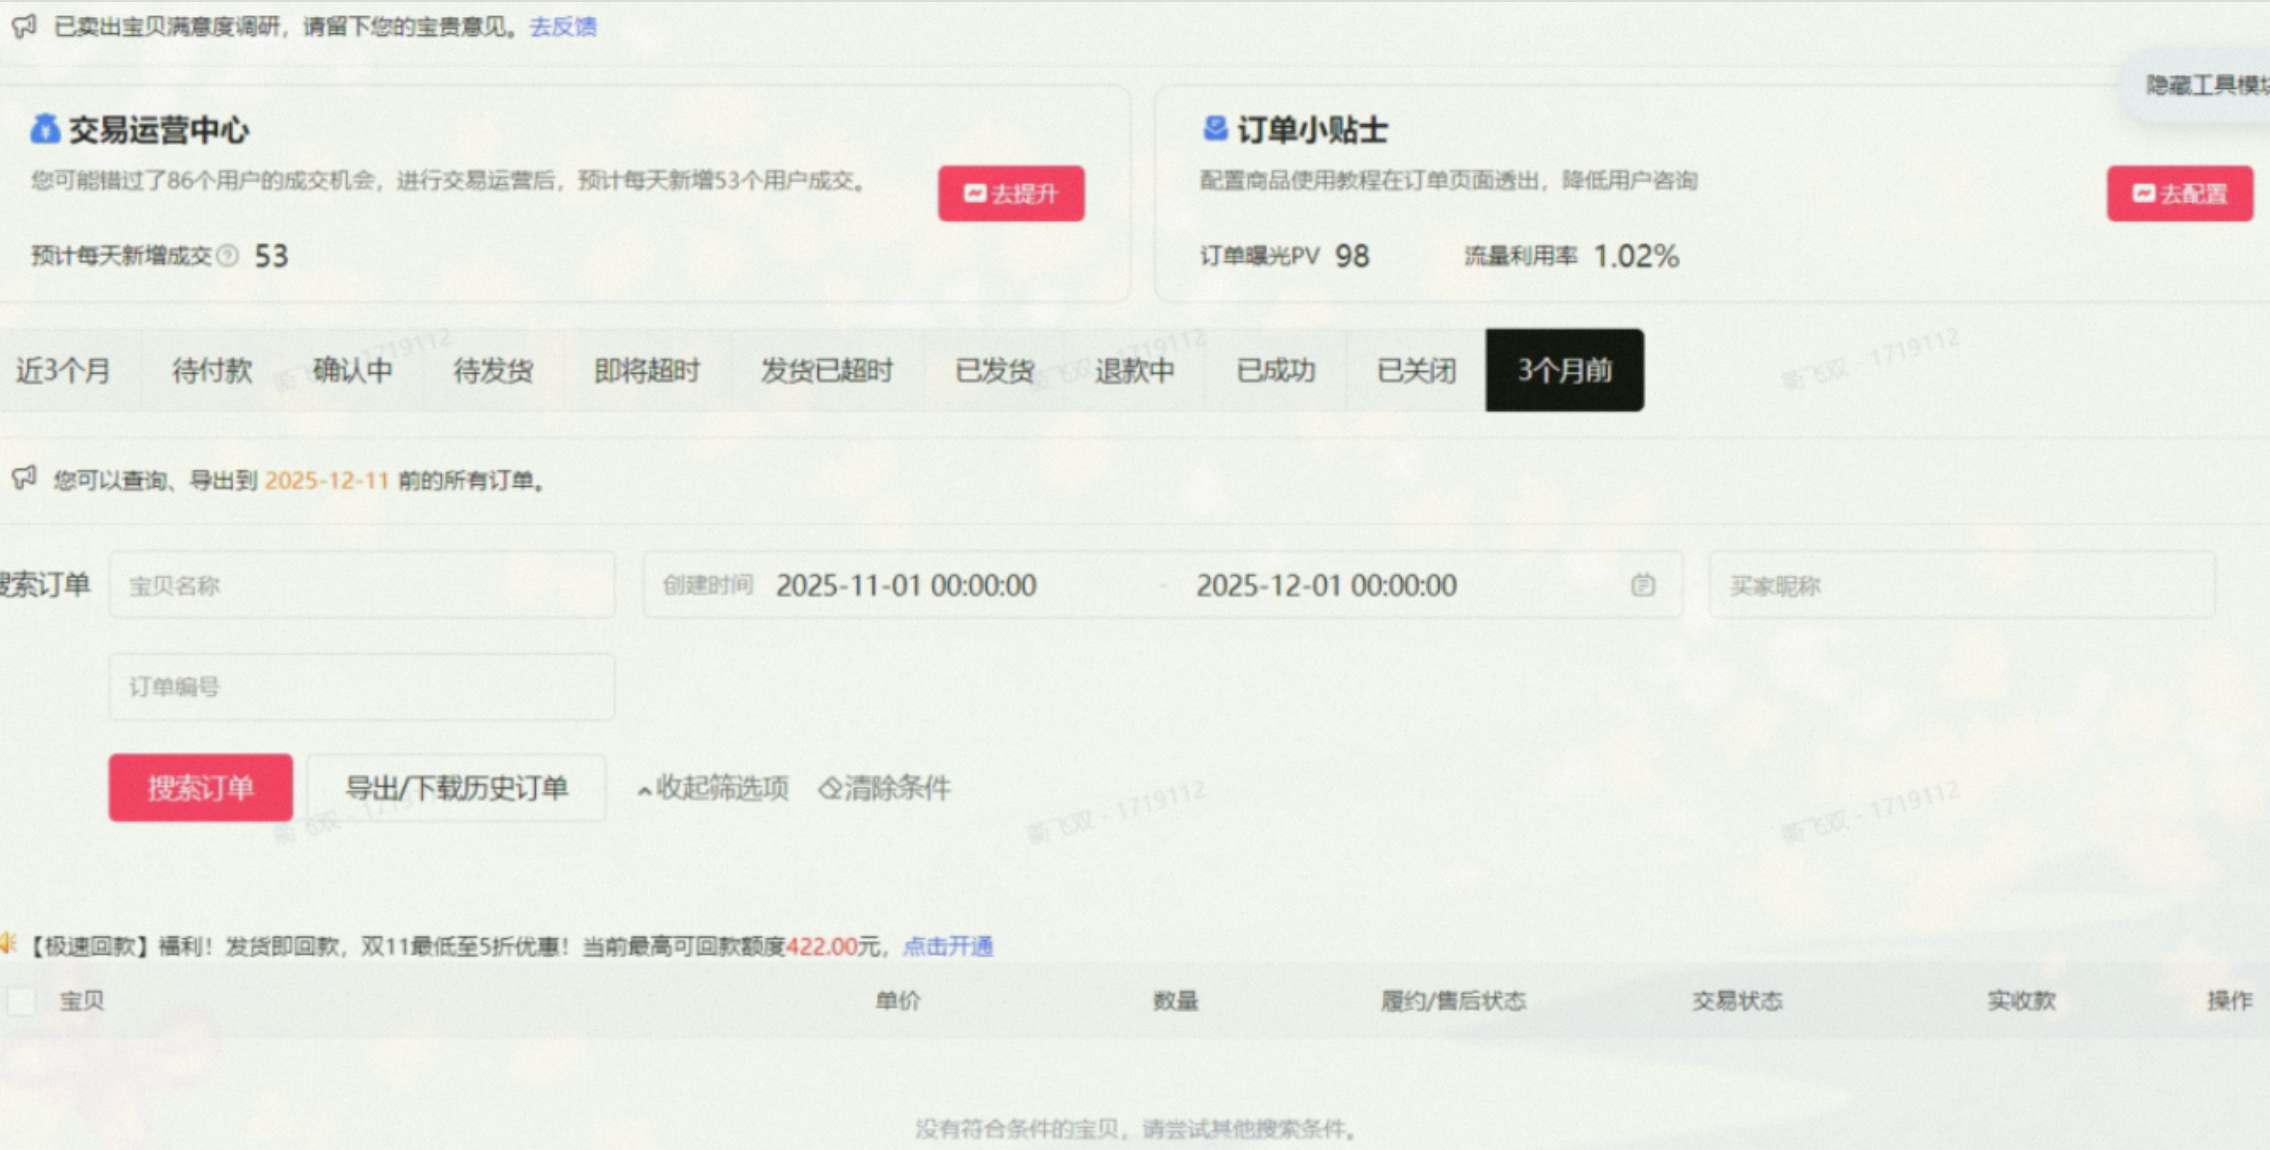2270x1150 pixels.
Task: Click the announcement megaphone icon at top
Action: pyautogui.click(x=25, y=26)
